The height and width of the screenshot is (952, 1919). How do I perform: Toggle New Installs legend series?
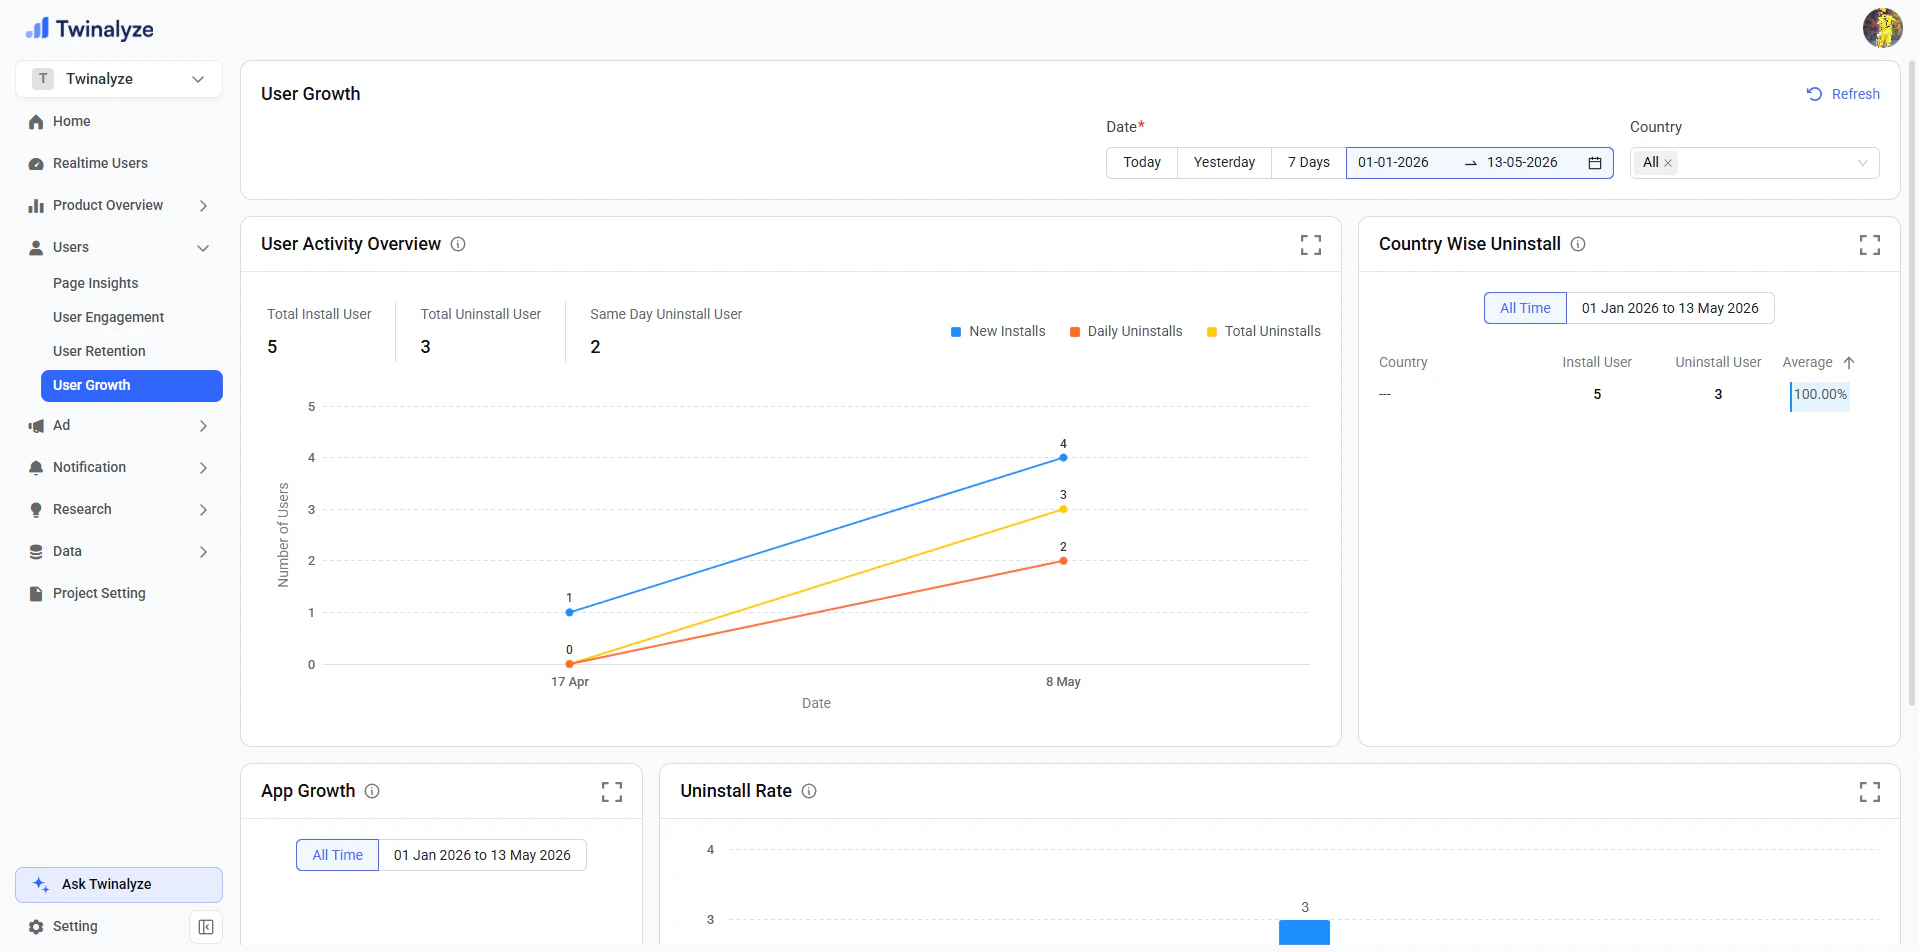pyautogui.click(x=997, y=332)
